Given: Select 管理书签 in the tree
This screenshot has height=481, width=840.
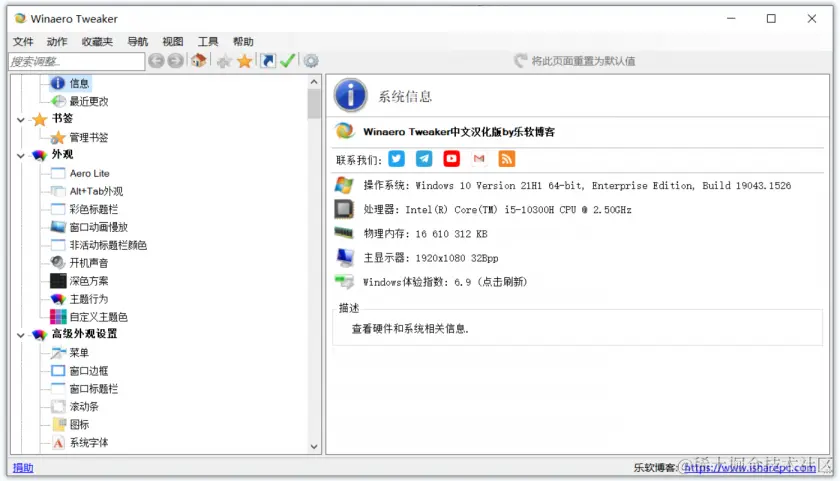Looking at the screenshot, I should pyautogui.click(x=89, y=137).
